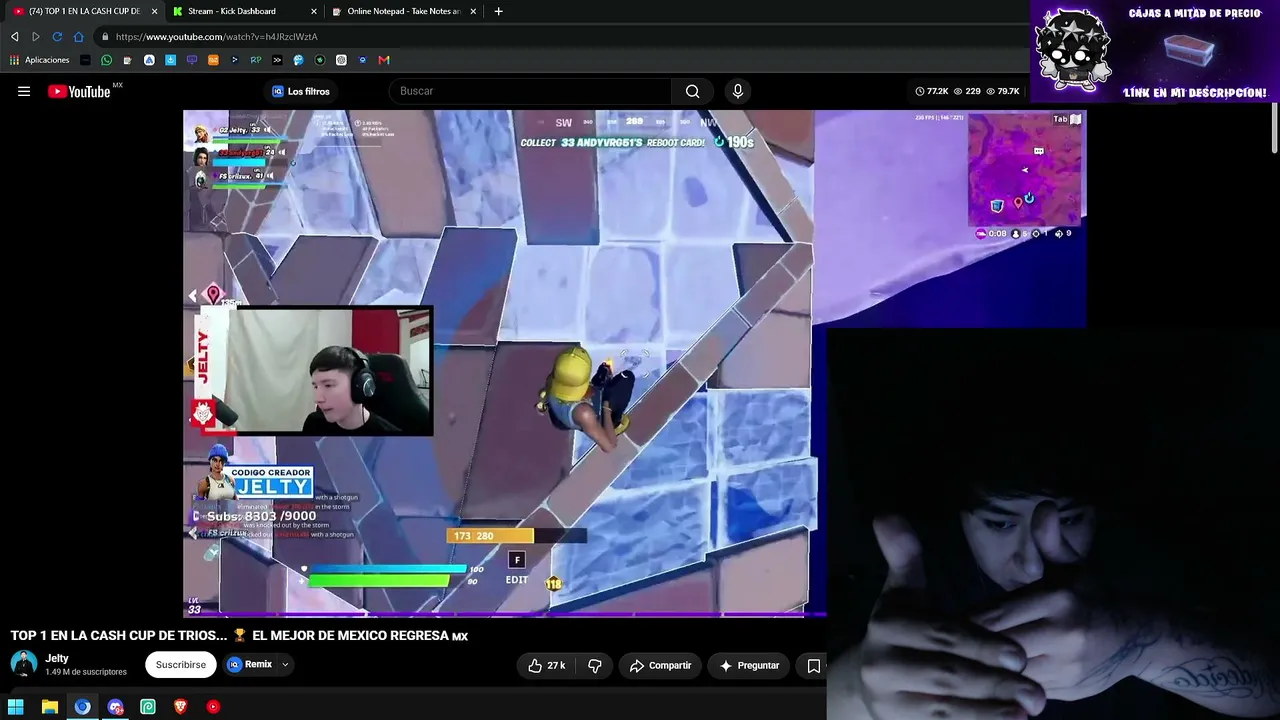Open the RP bookmark icon
The image size is (1280, 720).
click(x=256, y=60)
